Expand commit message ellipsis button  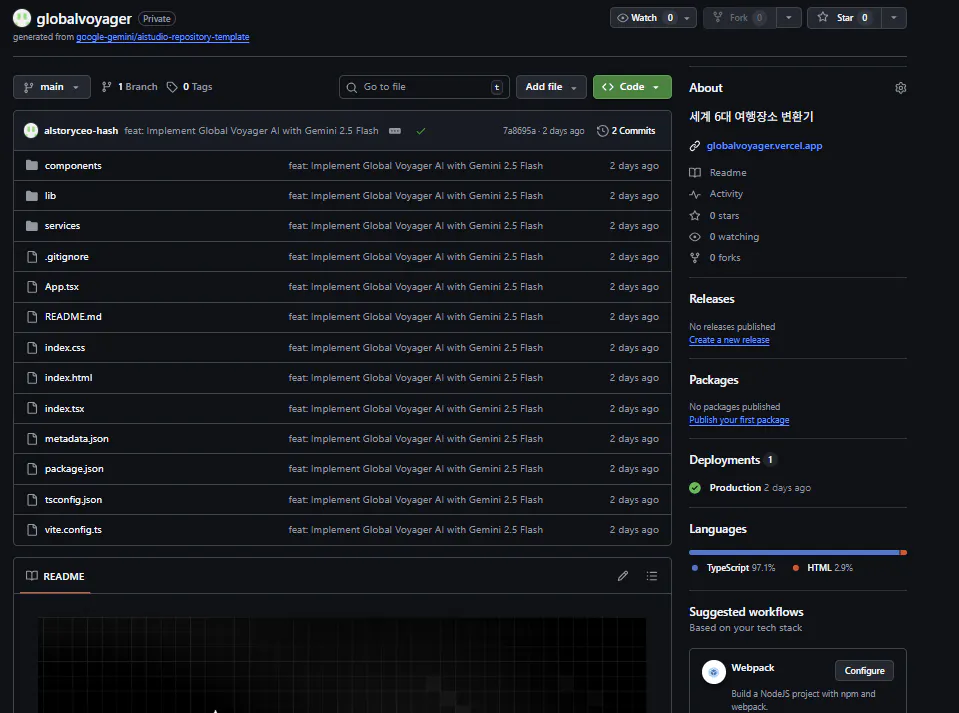click(x=395, y=131)
